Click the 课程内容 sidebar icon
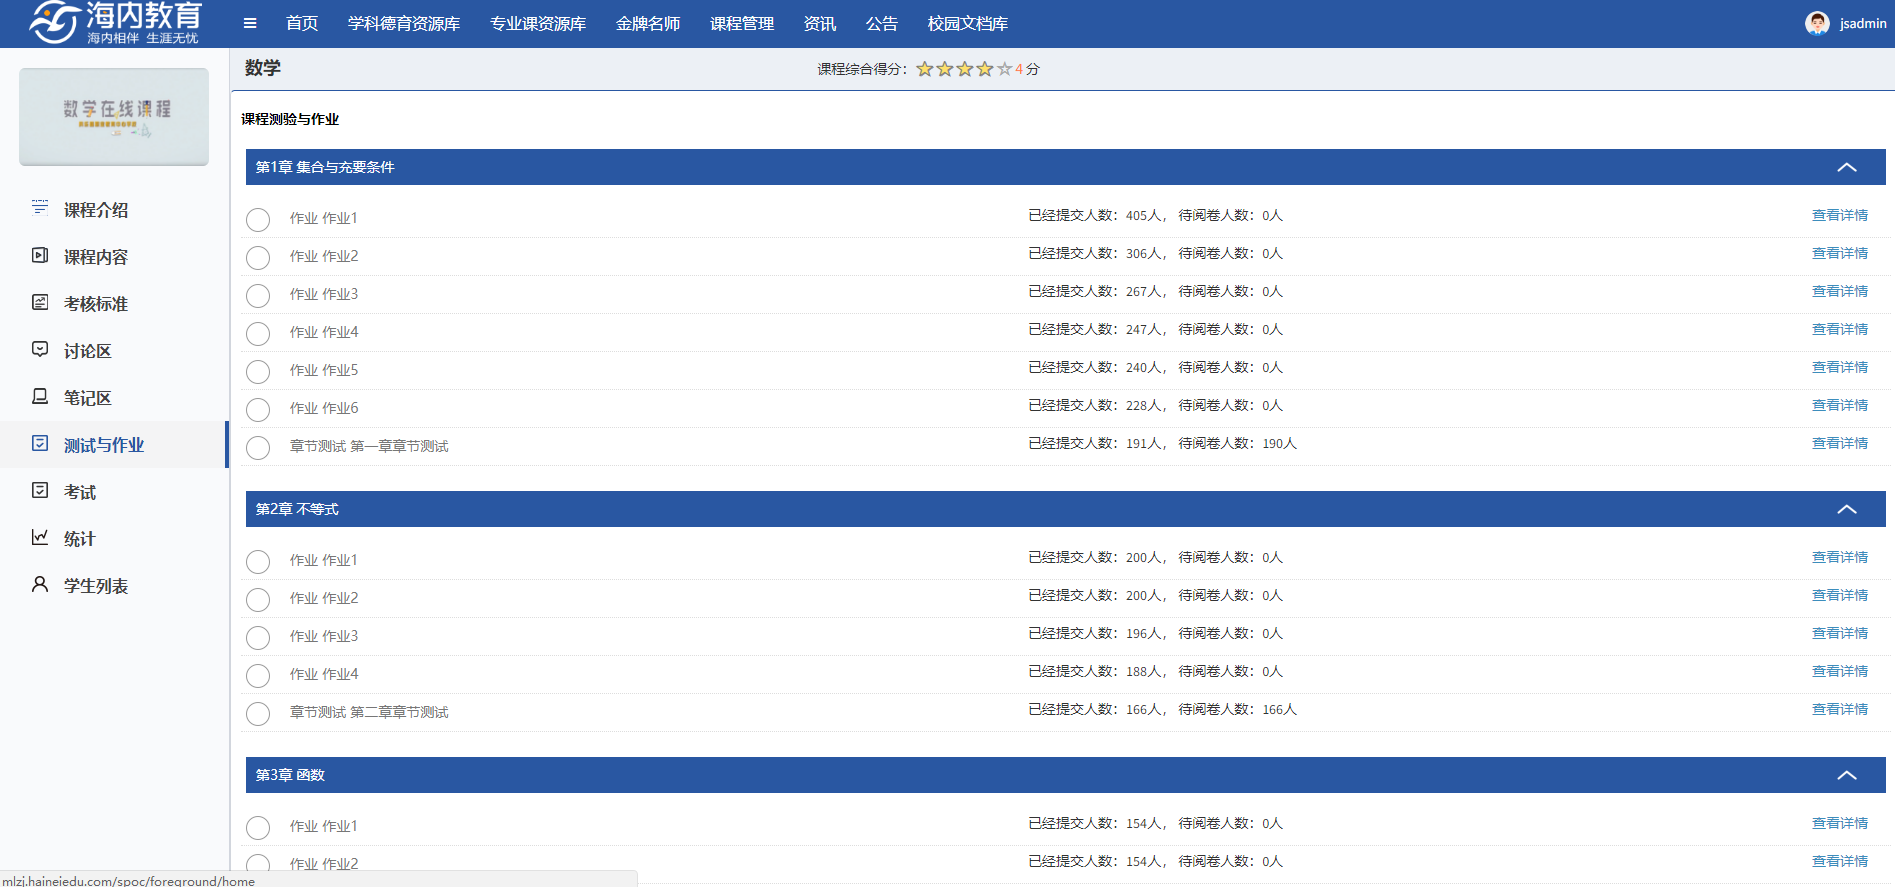Image resolution: width=1895 pixels, height=887 pixels. [40, 255]
